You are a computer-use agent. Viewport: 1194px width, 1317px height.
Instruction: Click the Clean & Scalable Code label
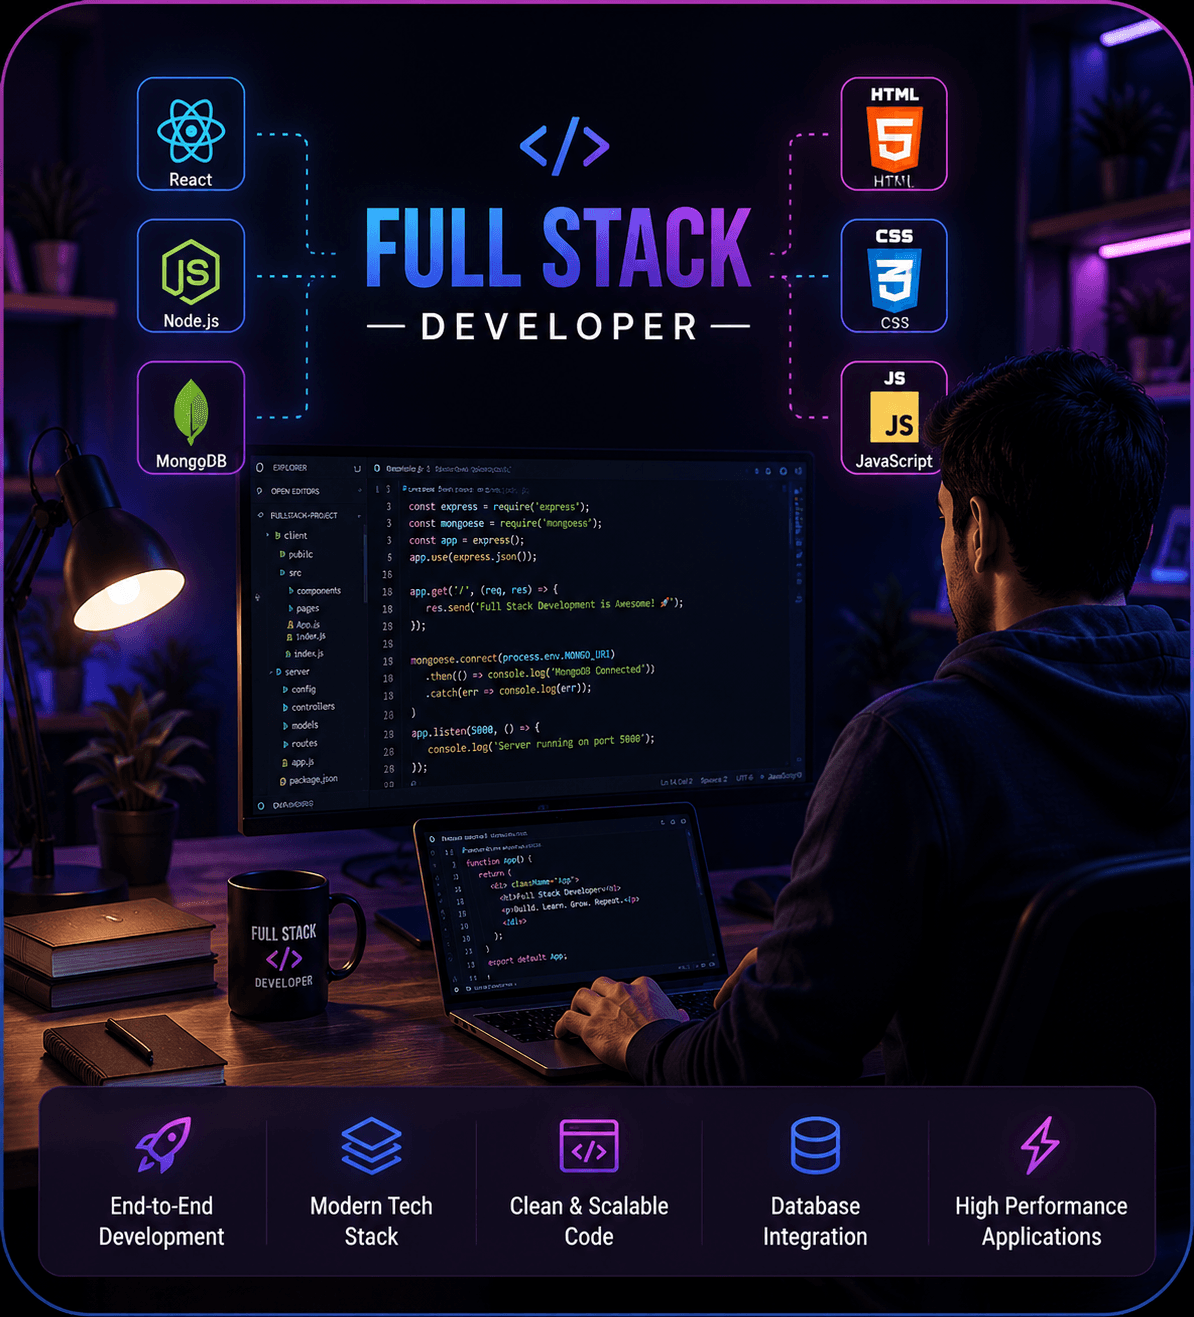click(589, 1221)
